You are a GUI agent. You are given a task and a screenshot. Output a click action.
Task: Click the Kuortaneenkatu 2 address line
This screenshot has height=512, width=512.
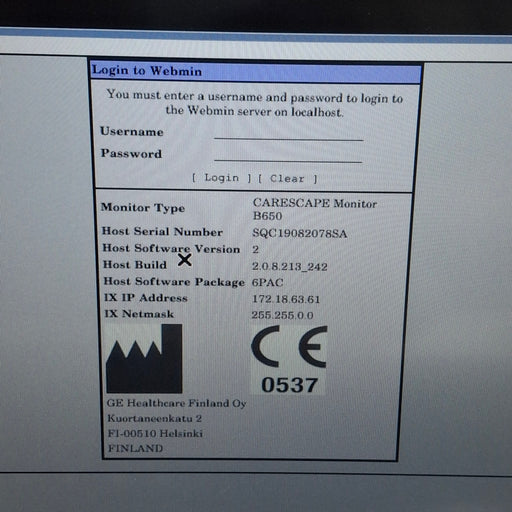point(154,418)
